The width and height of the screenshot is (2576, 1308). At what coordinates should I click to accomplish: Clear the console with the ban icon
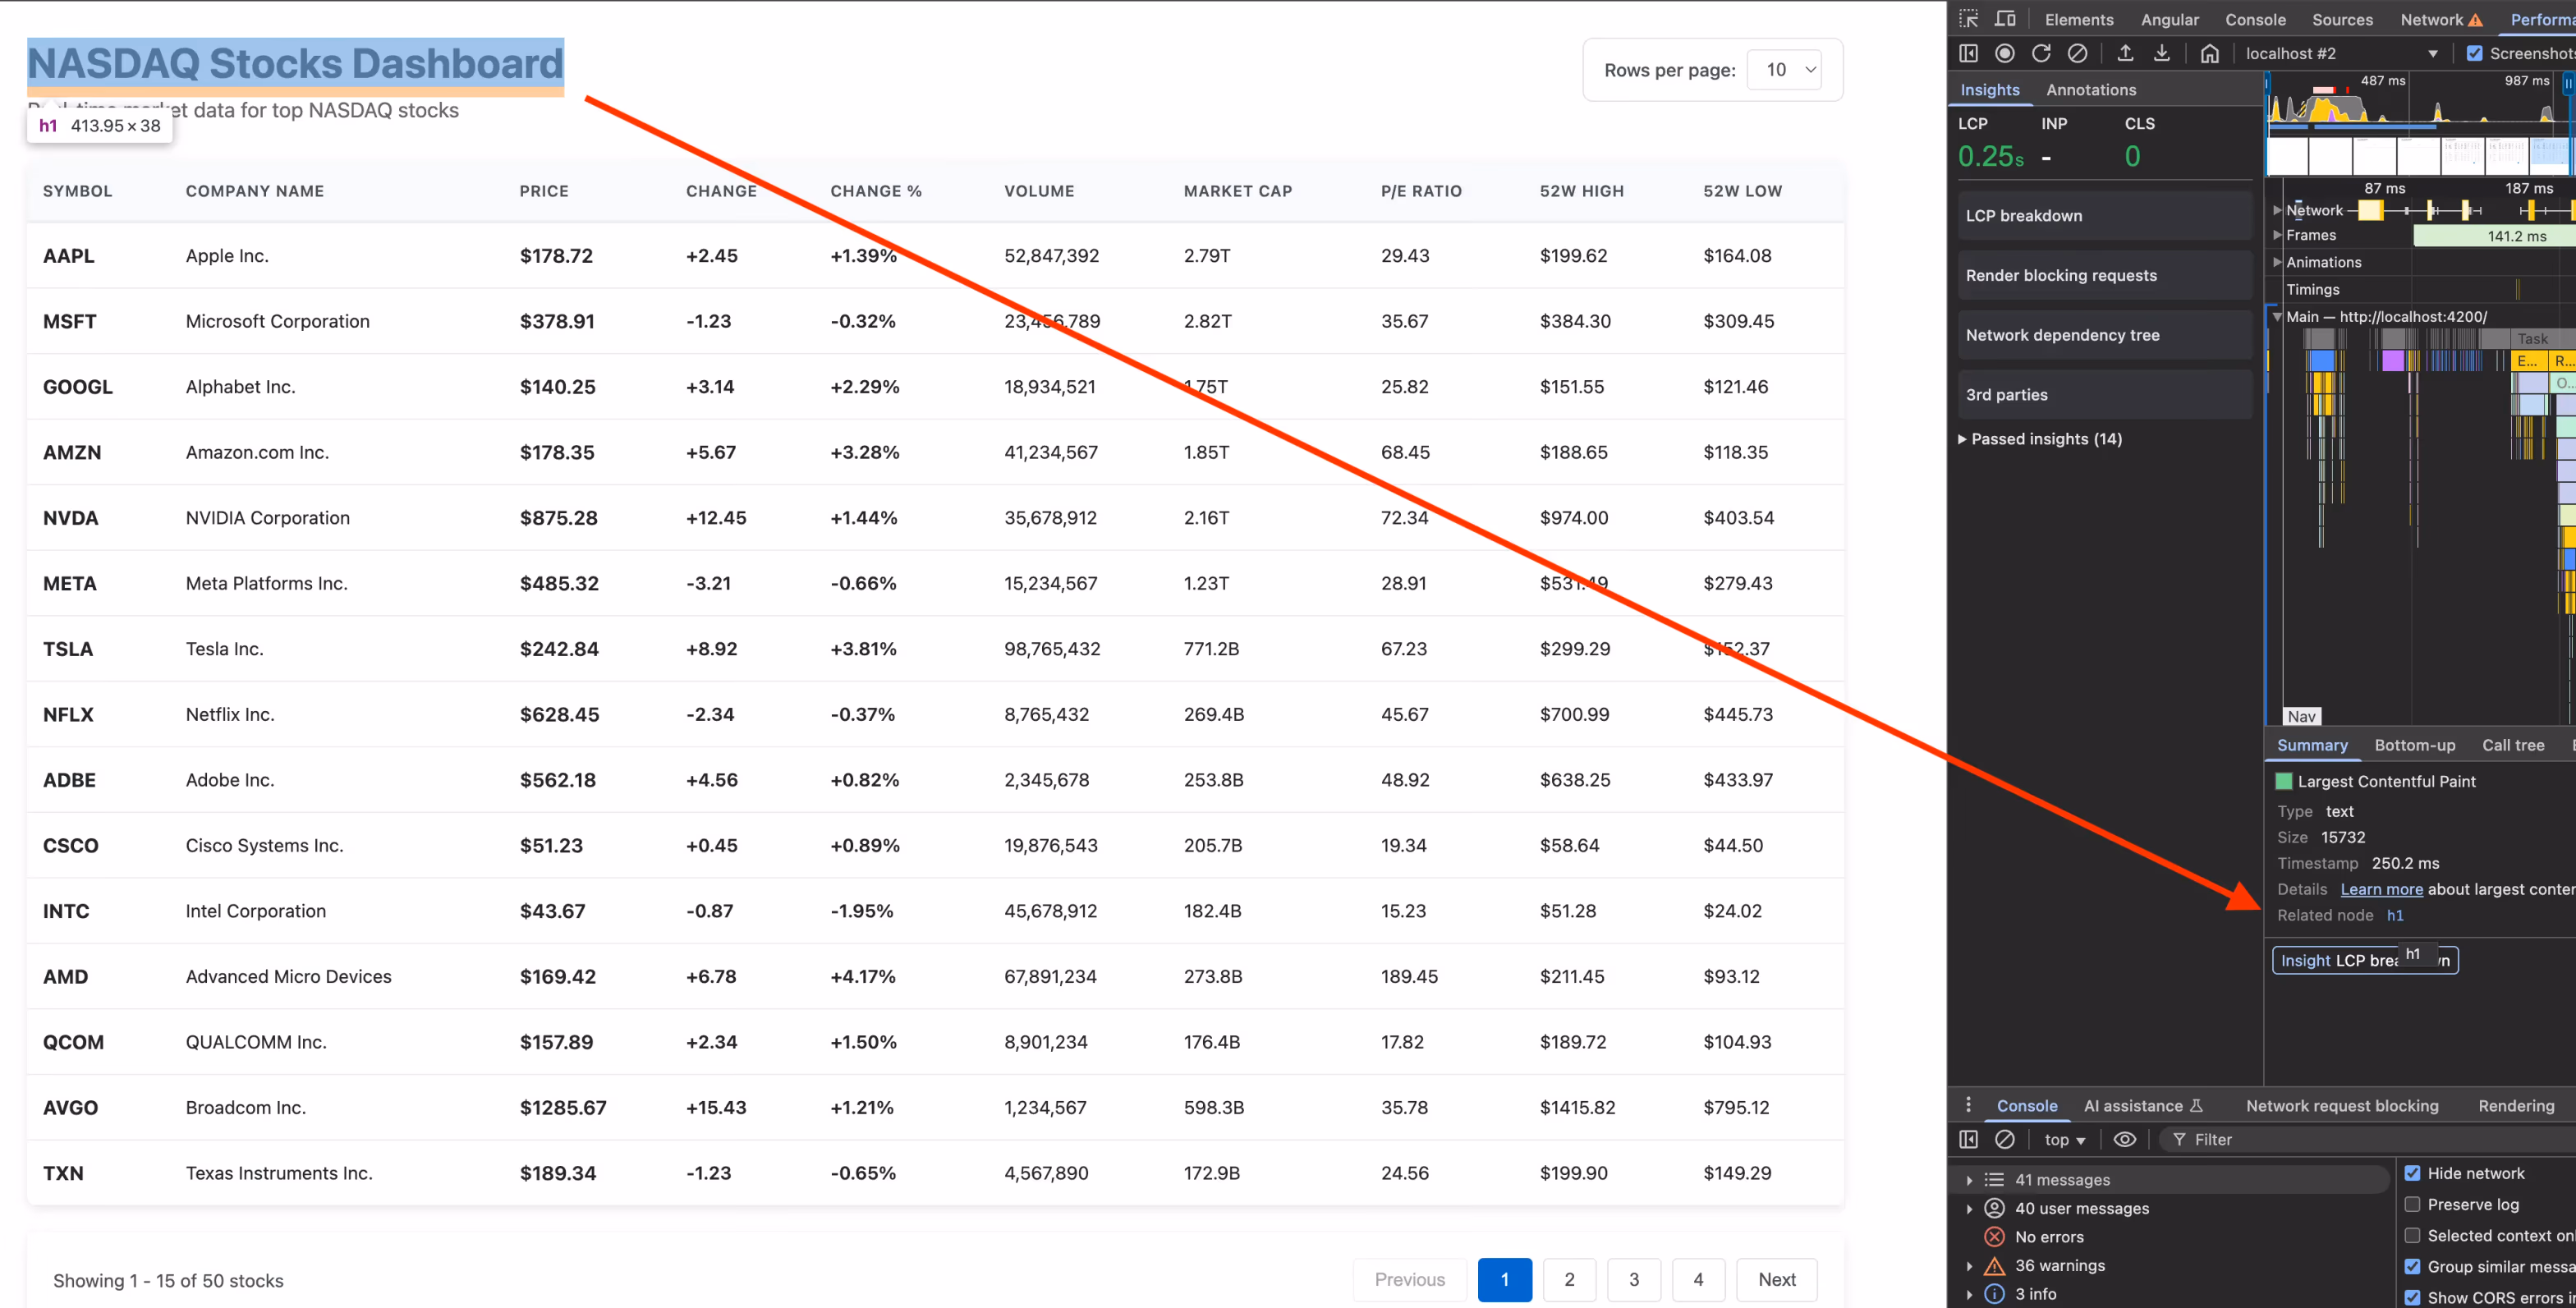point(2005,1139)
